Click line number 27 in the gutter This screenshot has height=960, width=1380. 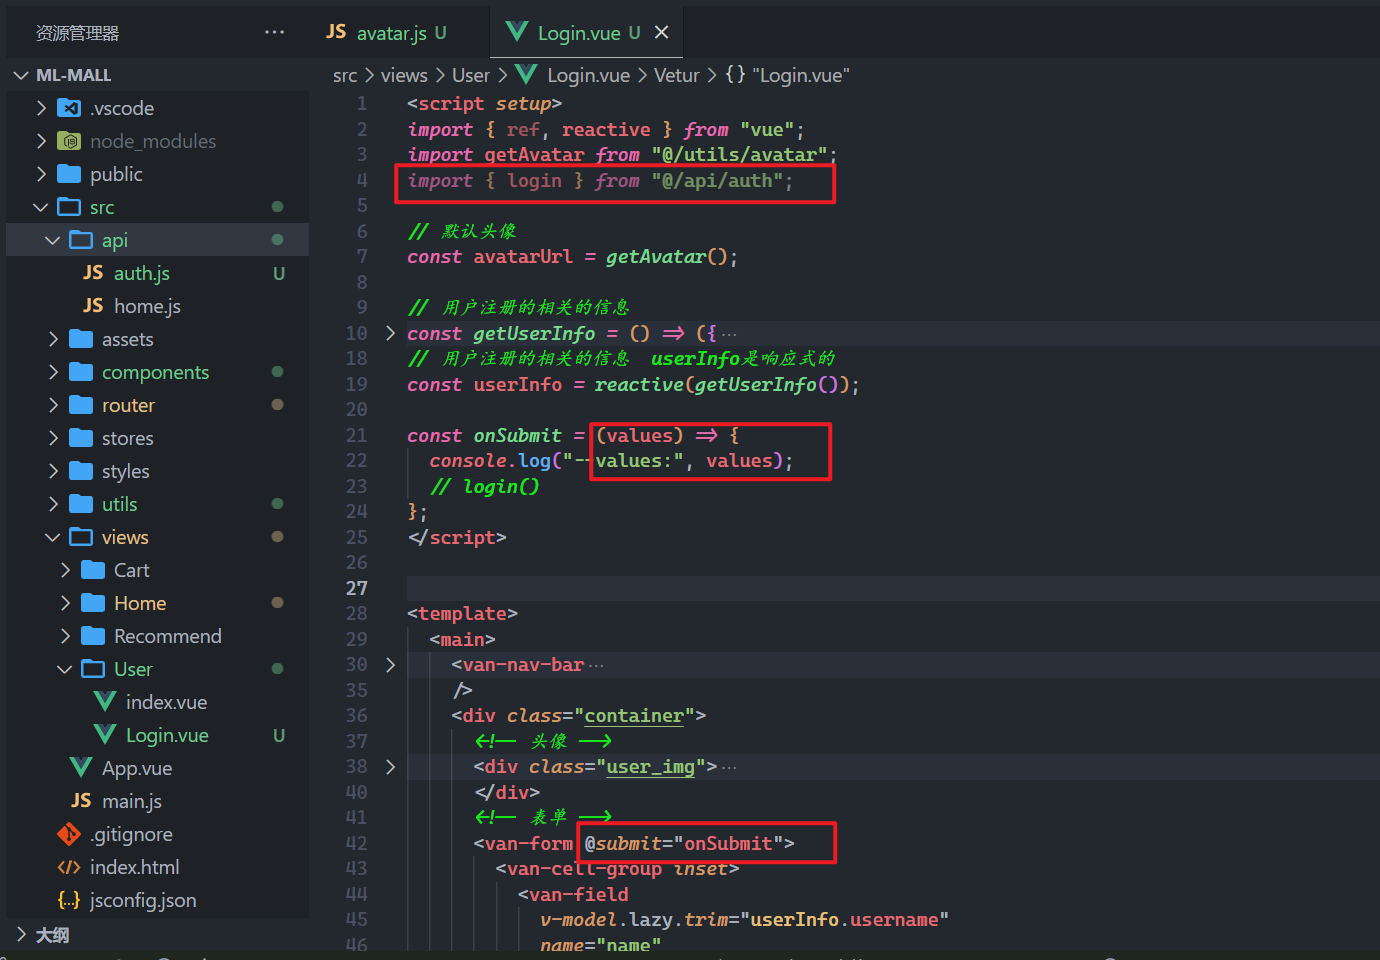[x=357, y=588]
